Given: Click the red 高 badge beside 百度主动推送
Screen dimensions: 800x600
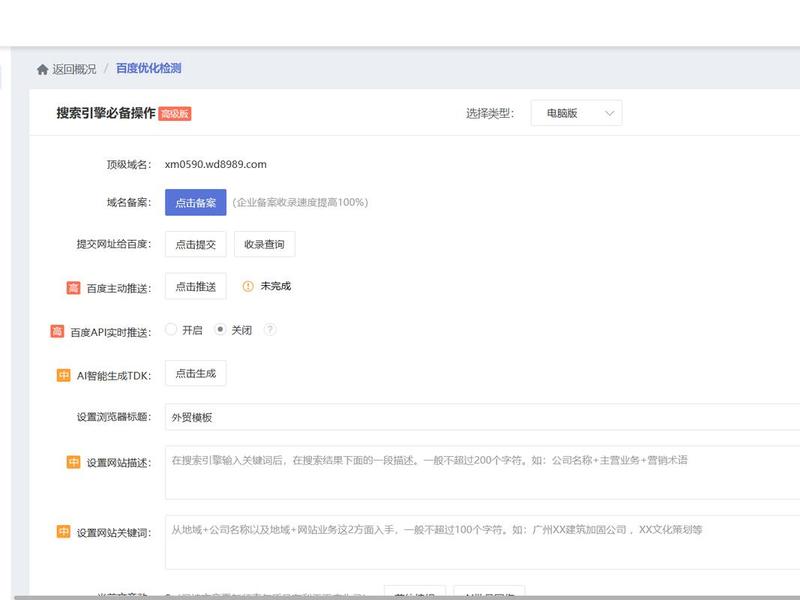Looking at the screenshot, I should (73, 288).
